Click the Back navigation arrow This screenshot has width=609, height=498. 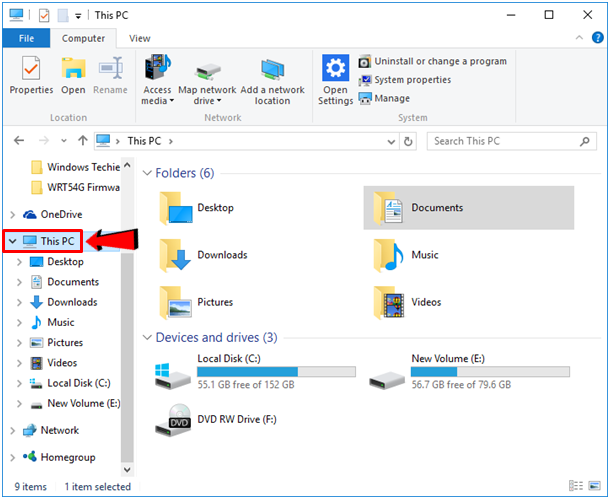click(x=19, y=141)
